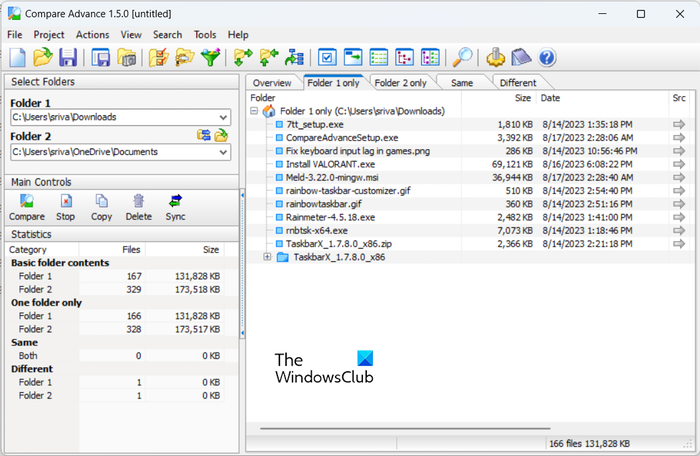Click the New project toolbar icon
The width and height of the screenshot is (700, 456).
(16, 58)
